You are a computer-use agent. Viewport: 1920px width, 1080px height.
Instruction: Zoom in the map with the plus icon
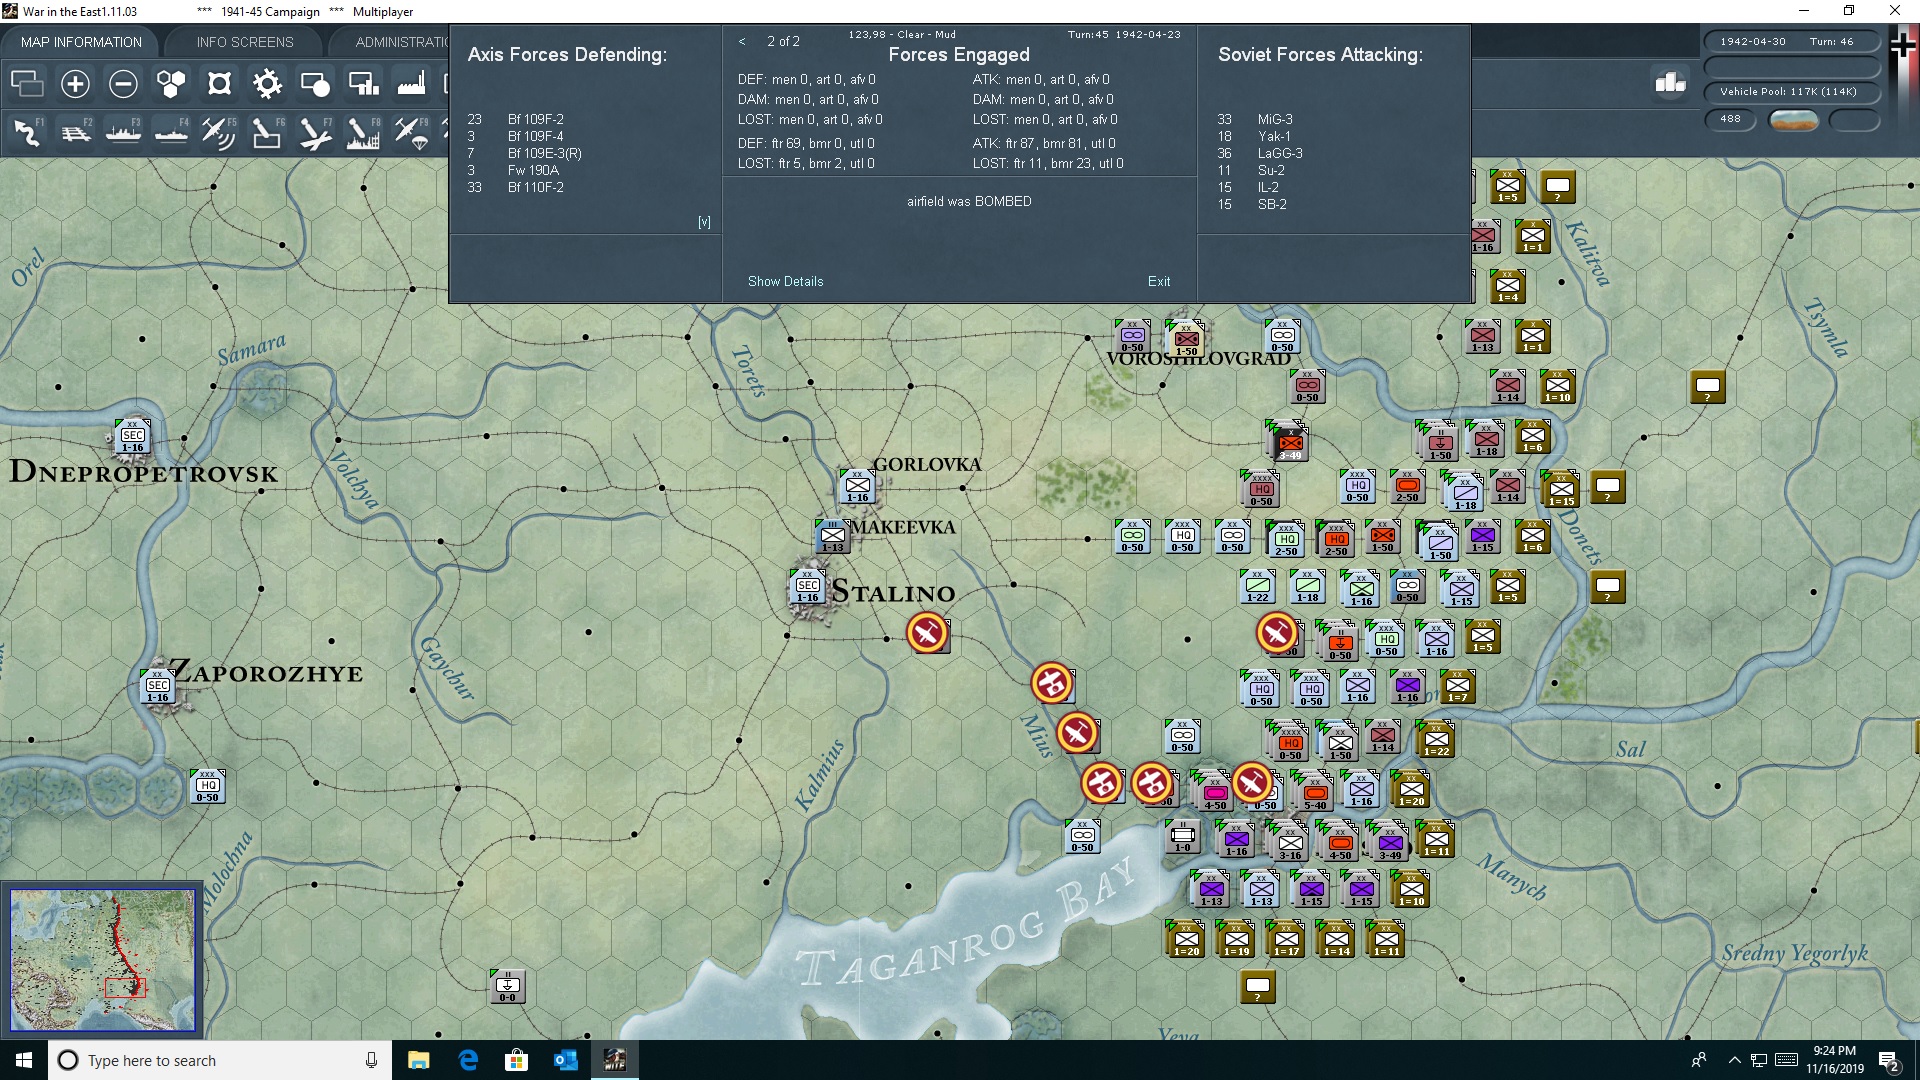[75, 84]
